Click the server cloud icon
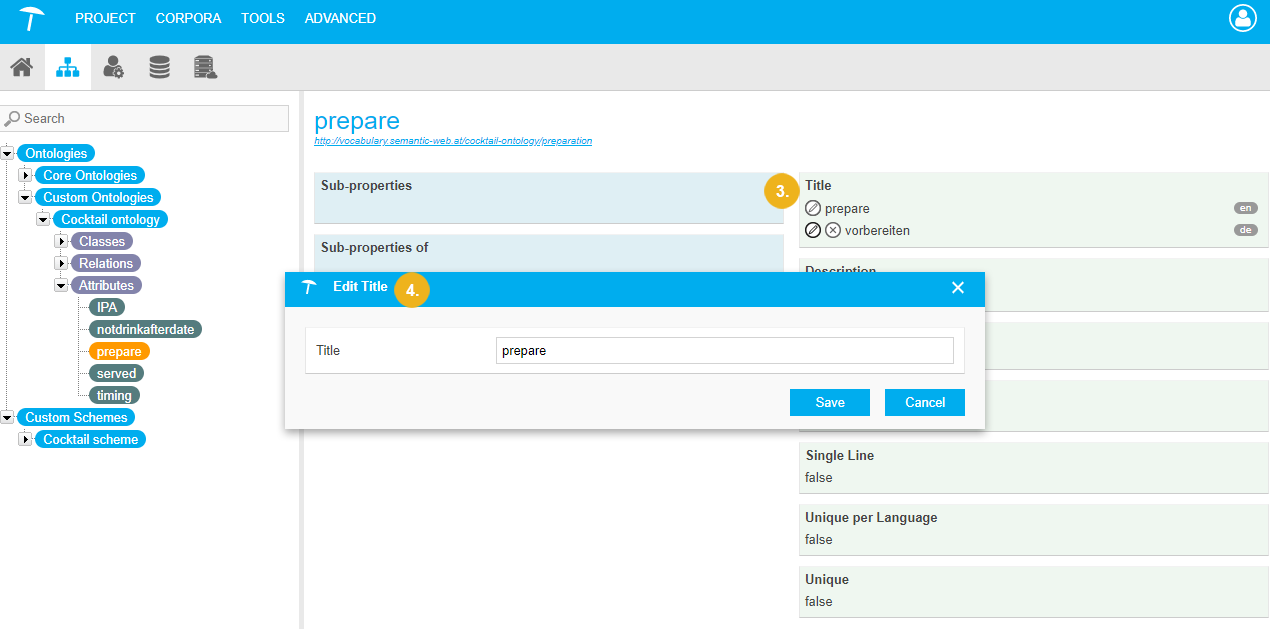 point(205,67)
